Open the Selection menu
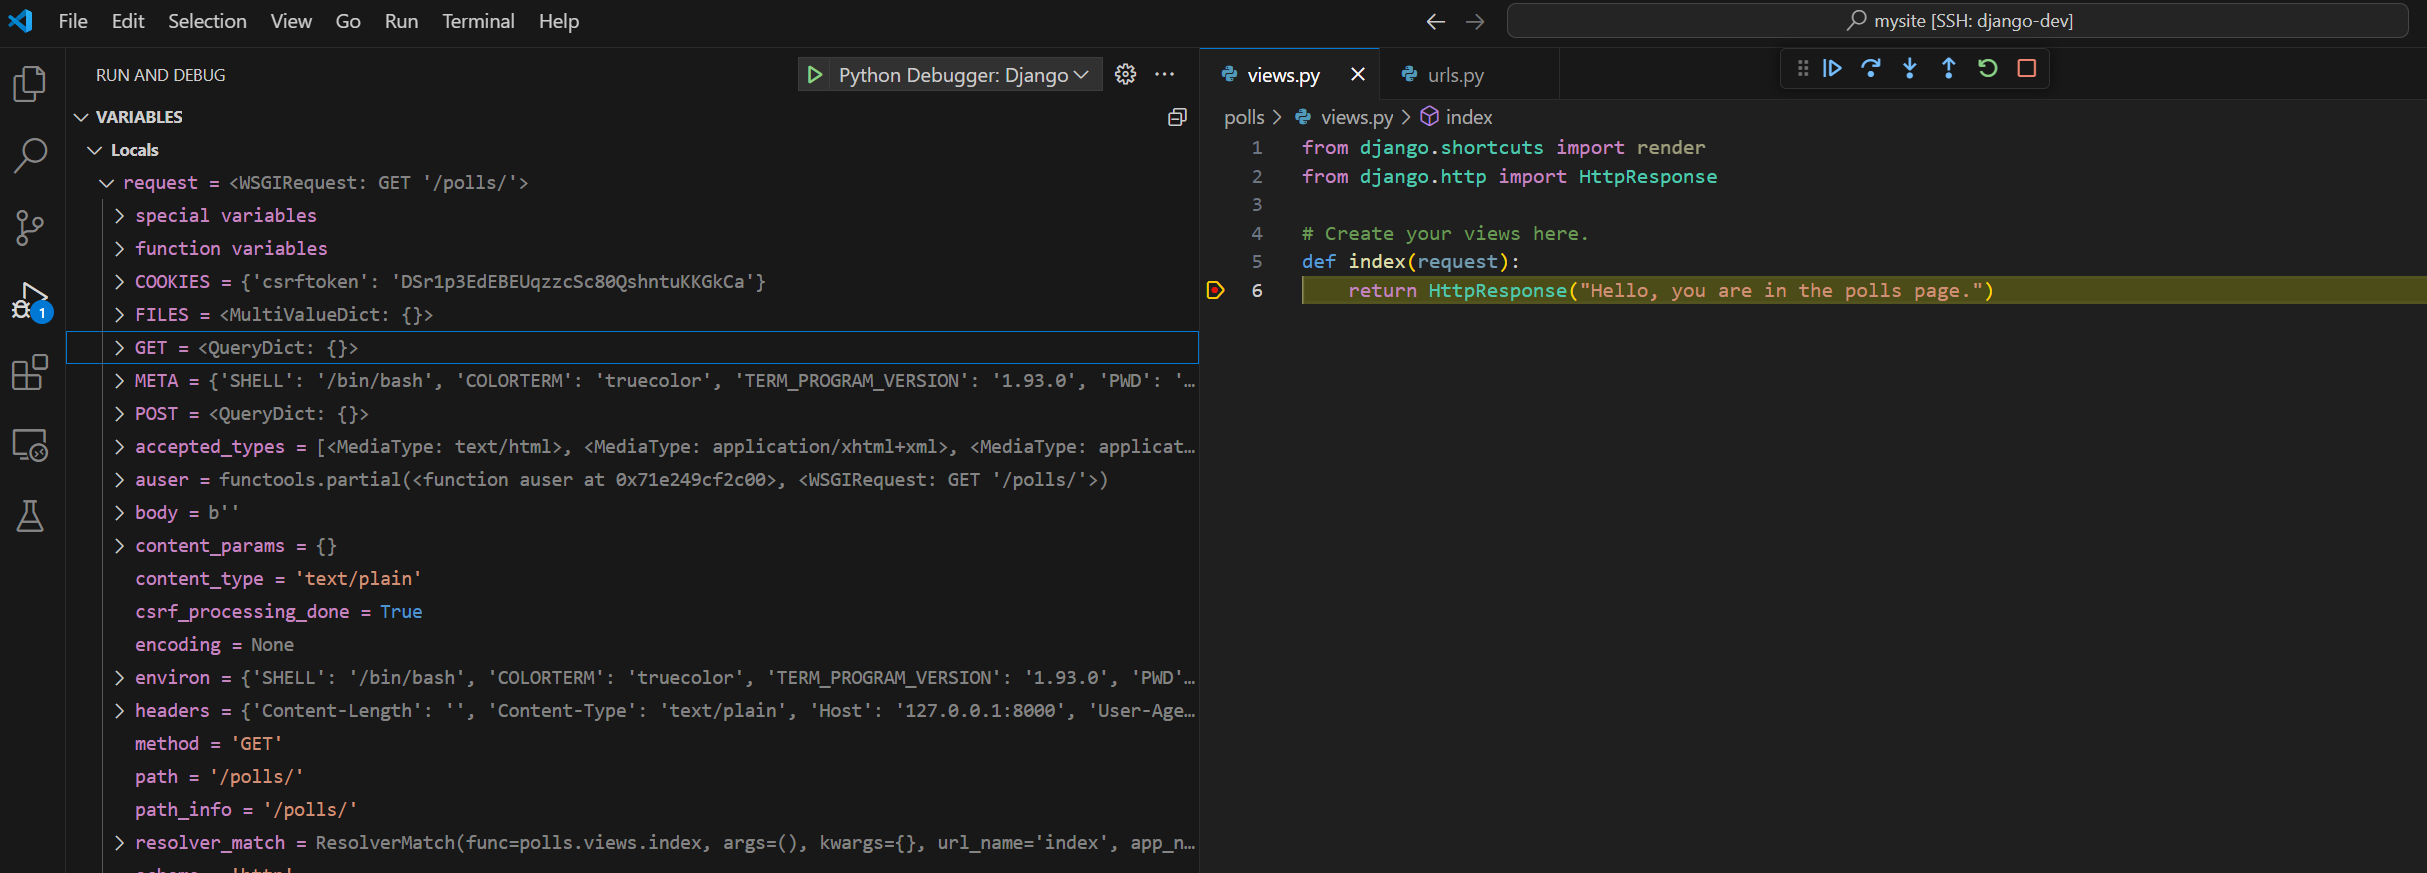Screen dimensions: 2427x873 (207, 21)
